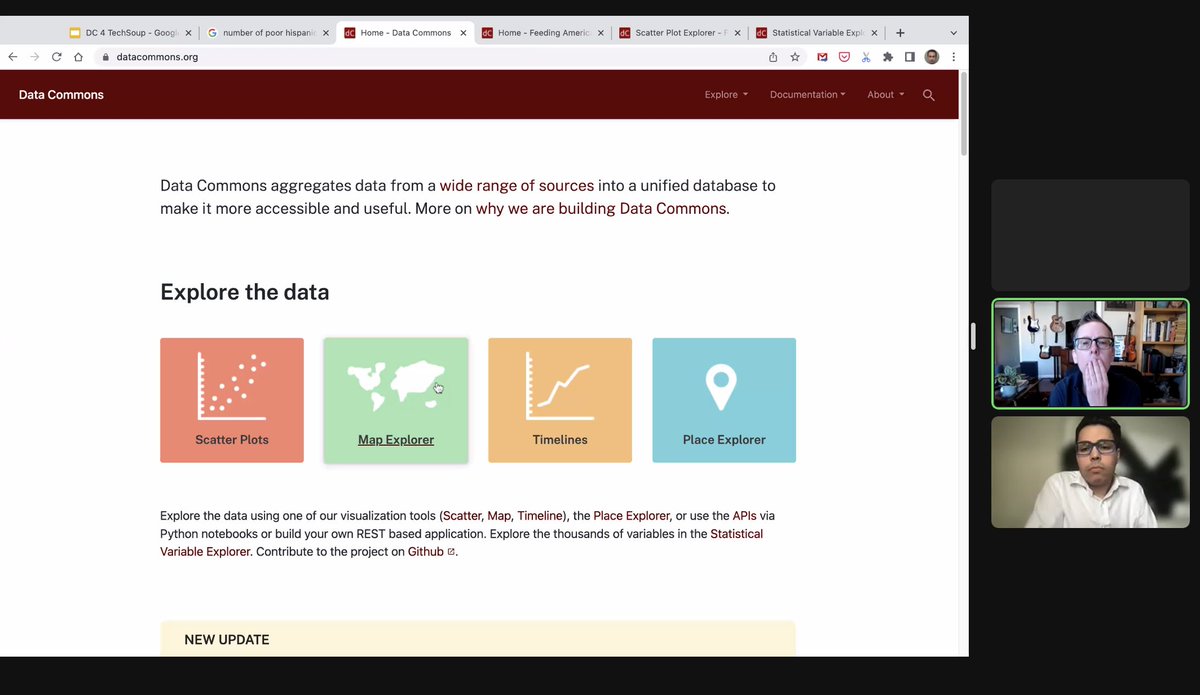
Task: Click the site lock icon
Action: click(106, 57)
